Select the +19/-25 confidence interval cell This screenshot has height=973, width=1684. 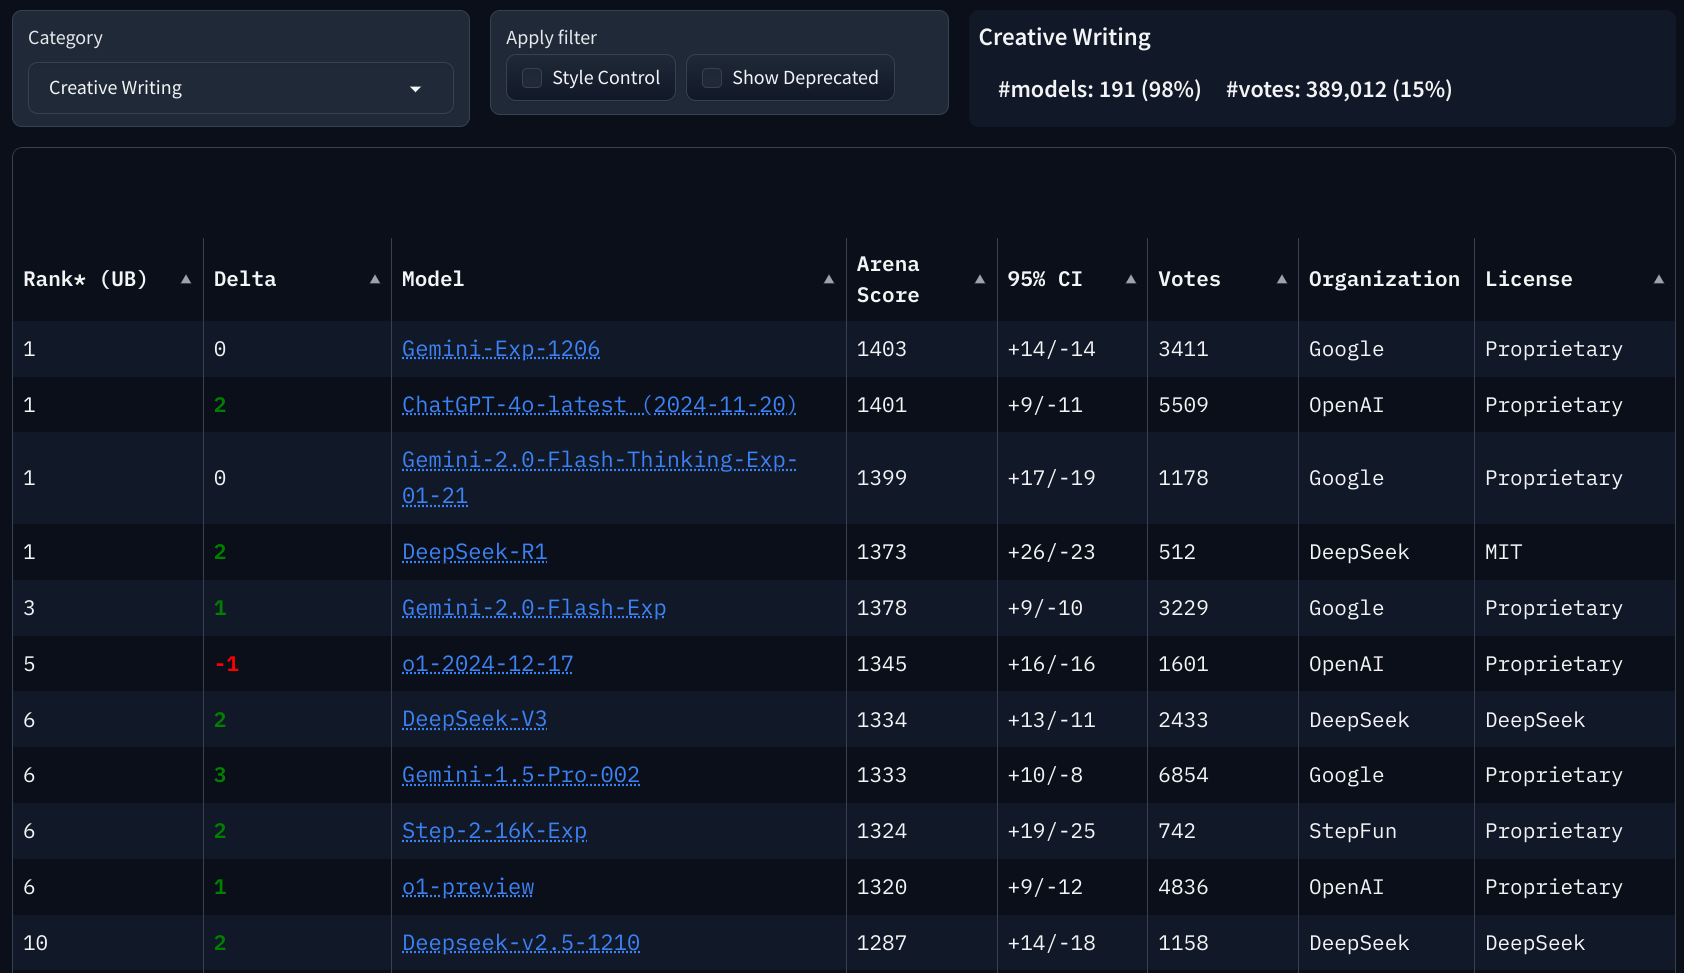(1072, 831)
